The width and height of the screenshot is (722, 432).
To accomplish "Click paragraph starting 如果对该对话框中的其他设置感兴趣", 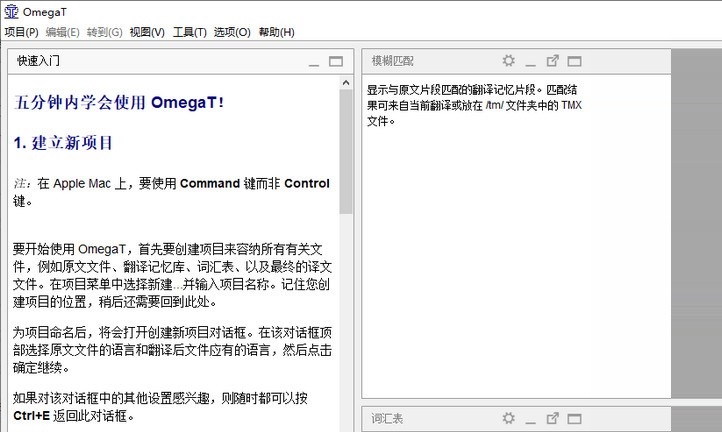I will [x=160, y=407].
